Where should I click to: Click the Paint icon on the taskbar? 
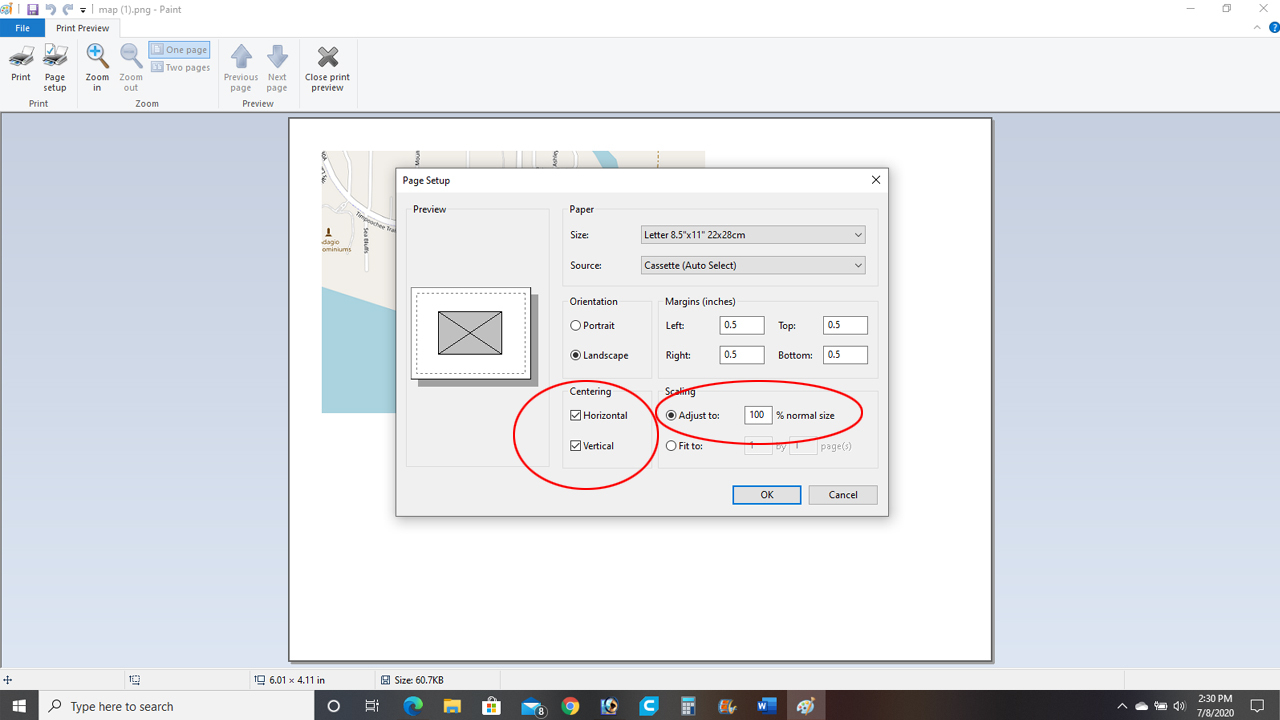[806, 706]
